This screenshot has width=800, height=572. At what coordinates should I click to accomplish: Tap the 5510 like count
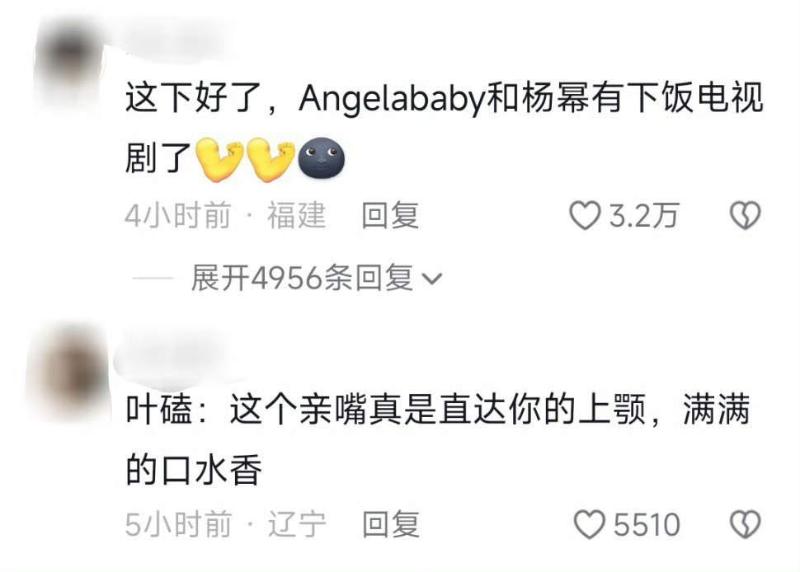[647, 525]
